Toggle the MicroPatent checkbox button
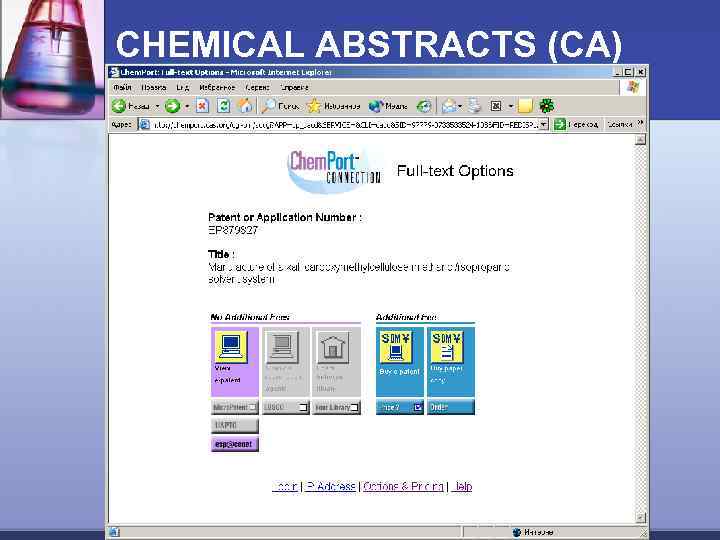720x540 pixels. tap(253, 407)
